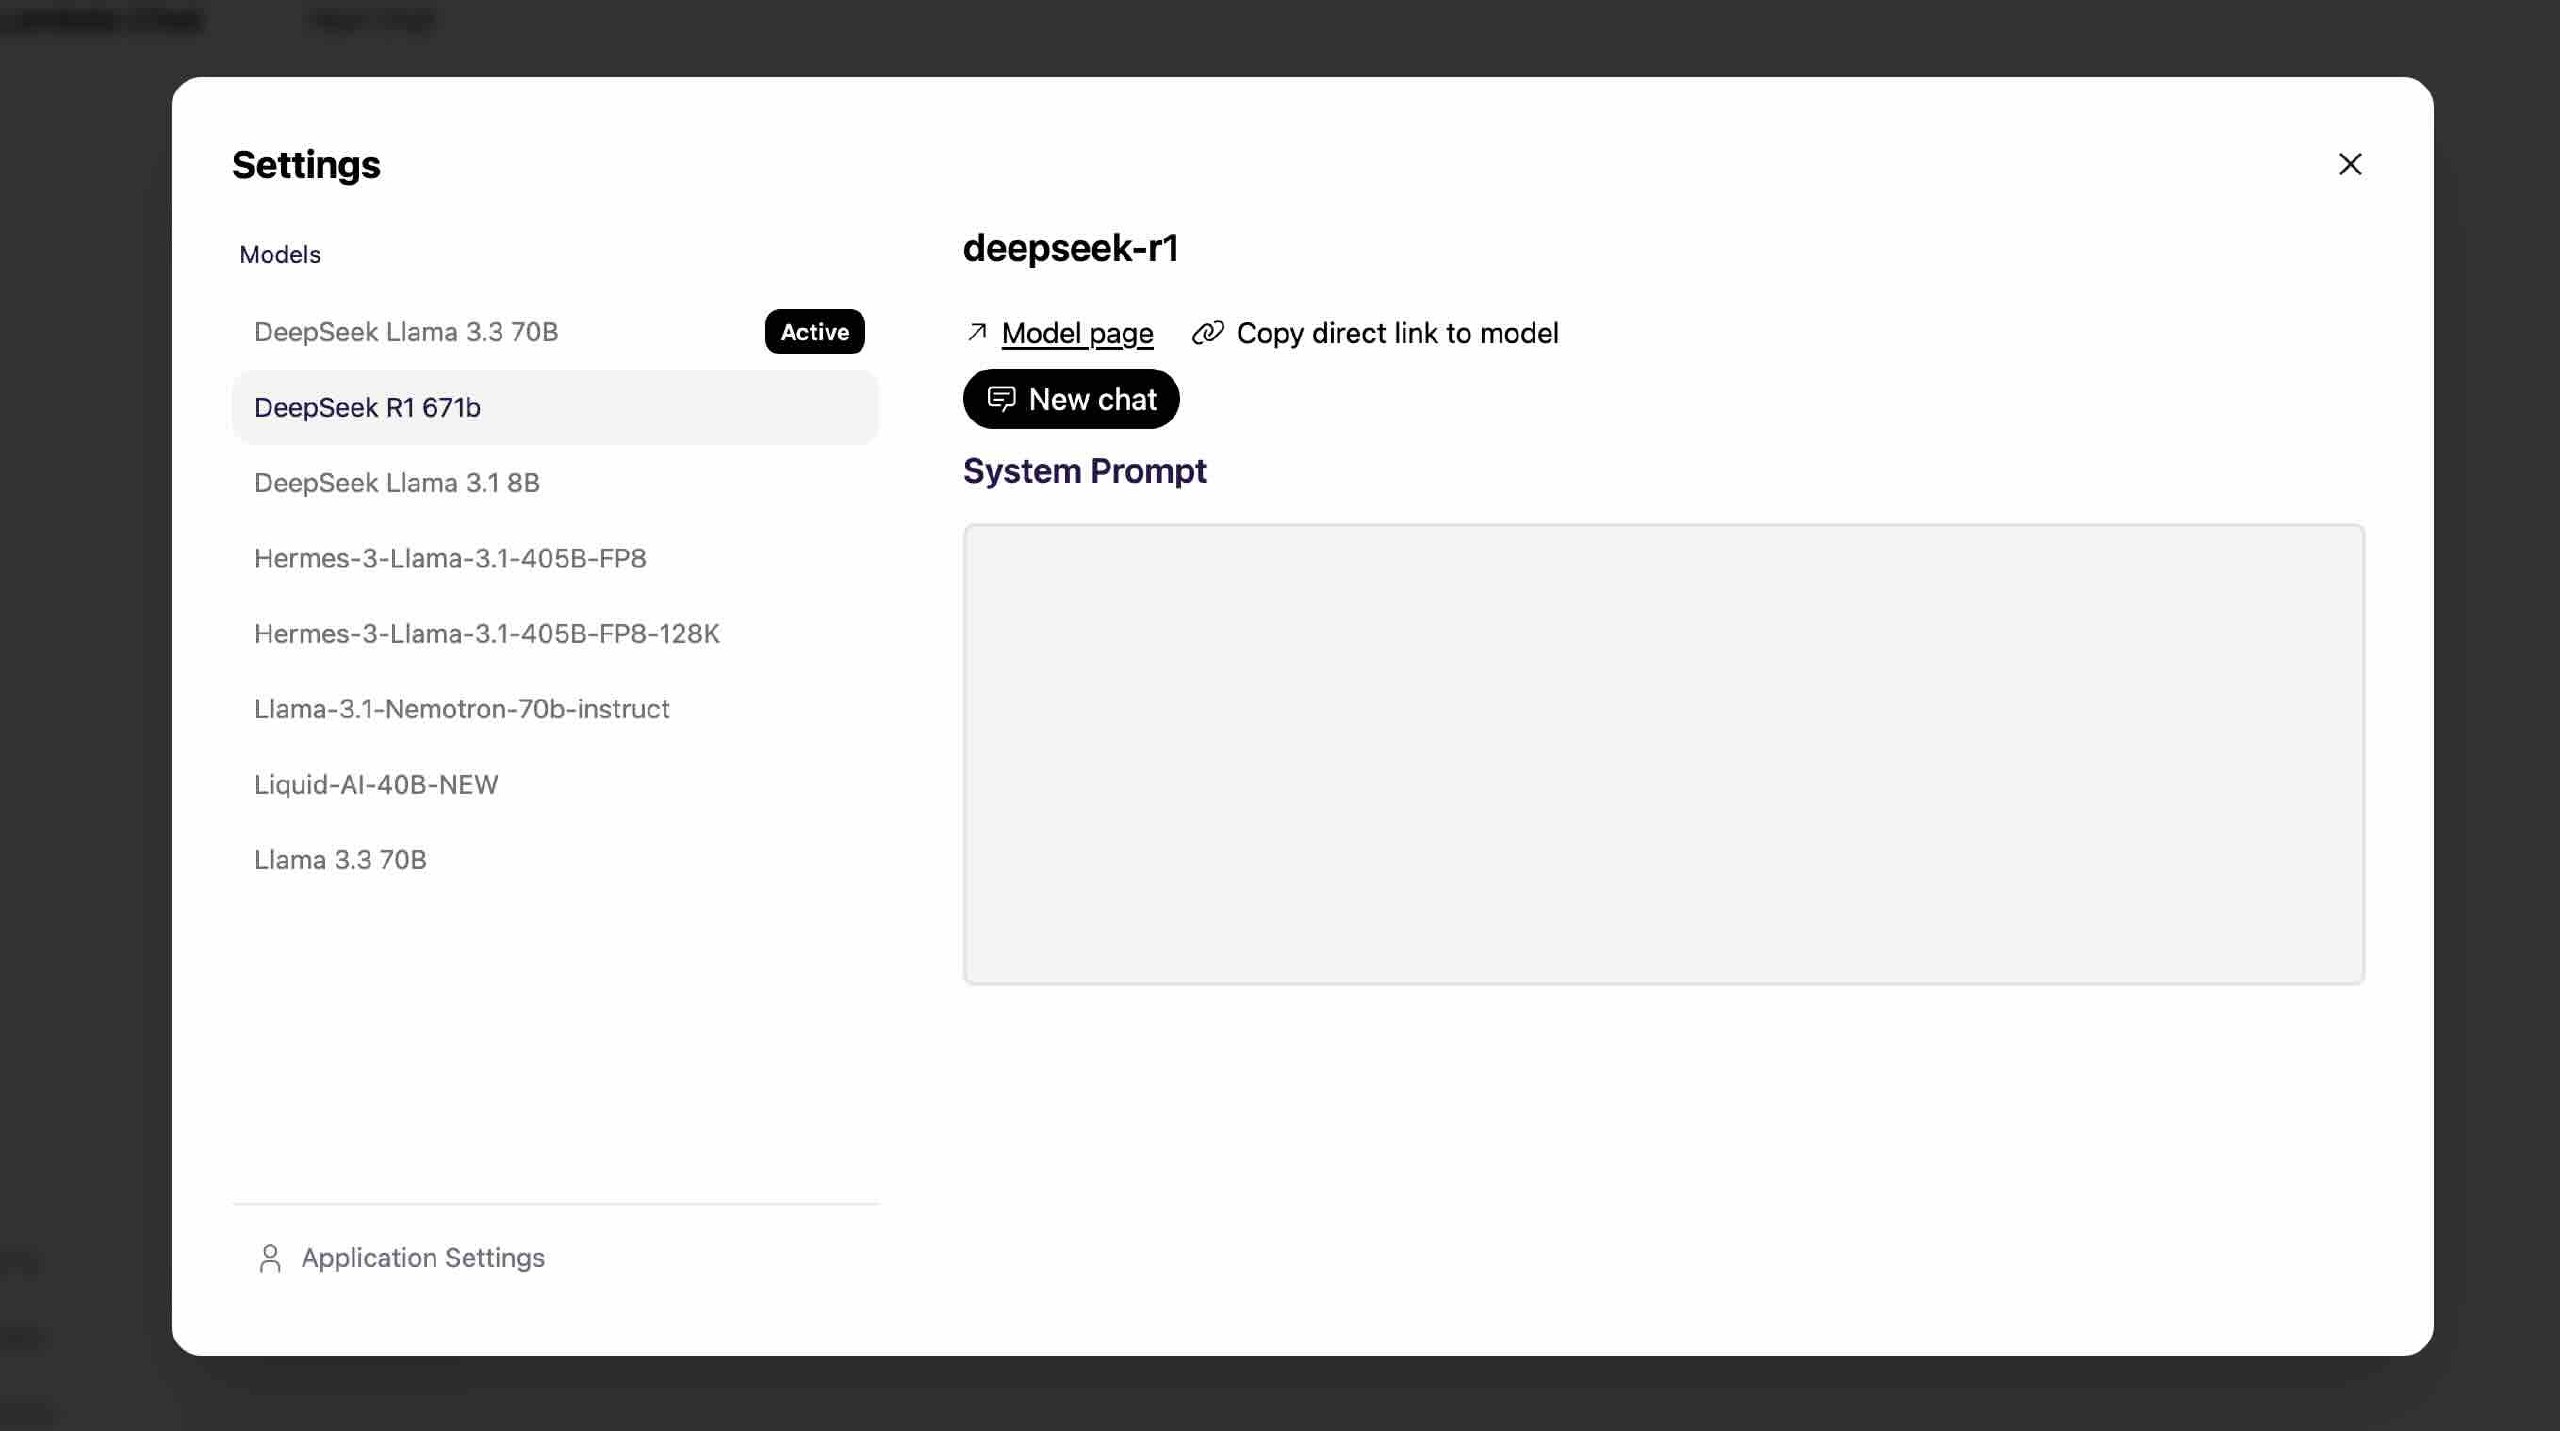The image size is (2560, 1431).
Task: Click the System Prompt heading
Action: 1084,471
